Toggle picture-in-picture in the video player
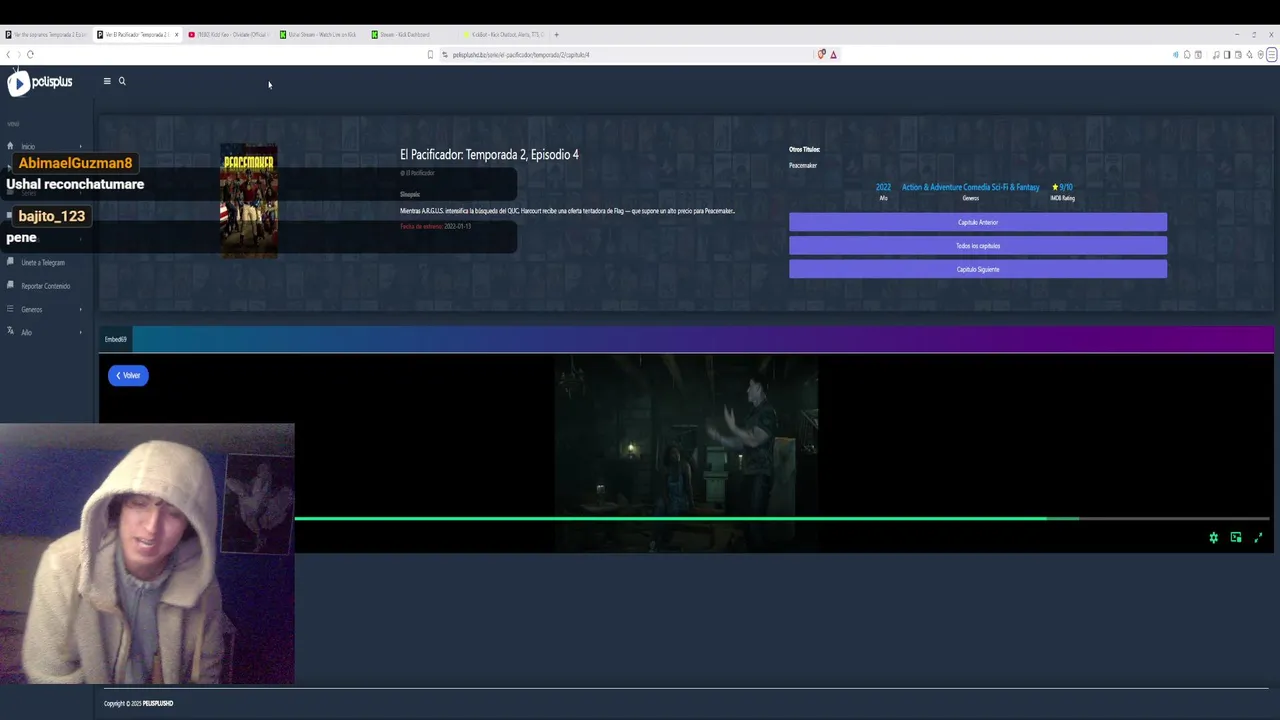Viewport: 1280px width, 720px height. [x=1236, y=538]
